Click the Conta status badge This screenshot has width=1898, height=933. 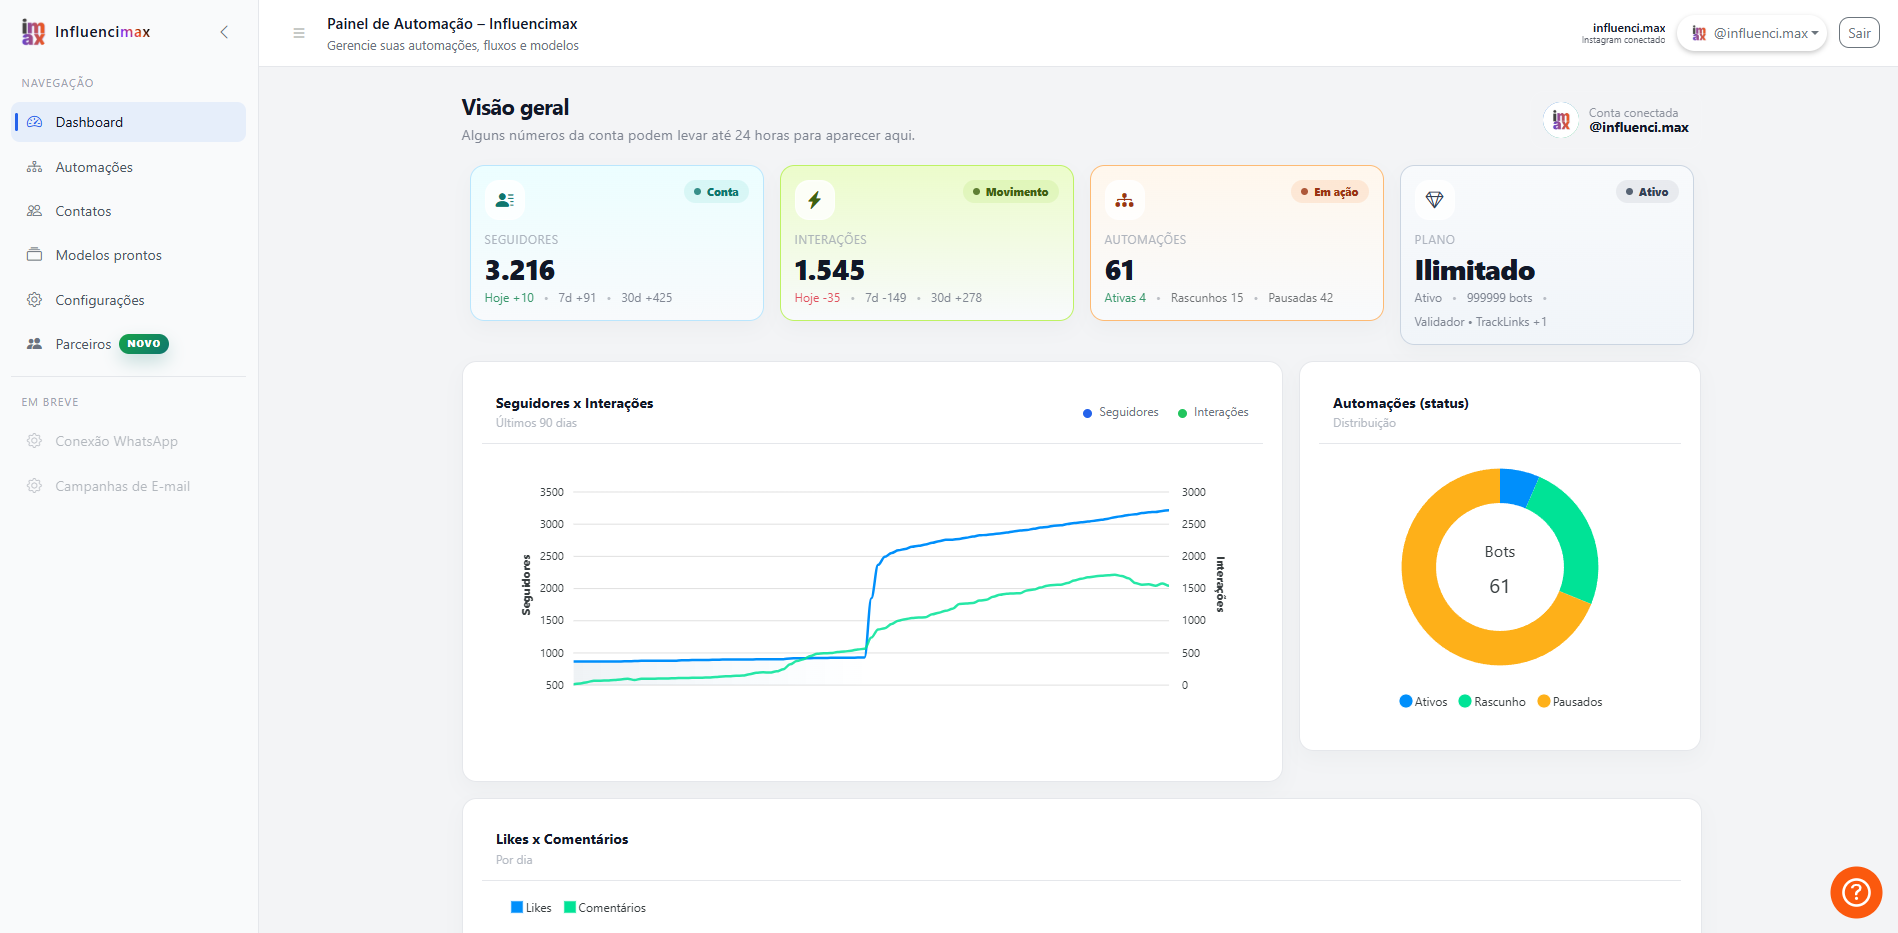click(x=716, y=192)
